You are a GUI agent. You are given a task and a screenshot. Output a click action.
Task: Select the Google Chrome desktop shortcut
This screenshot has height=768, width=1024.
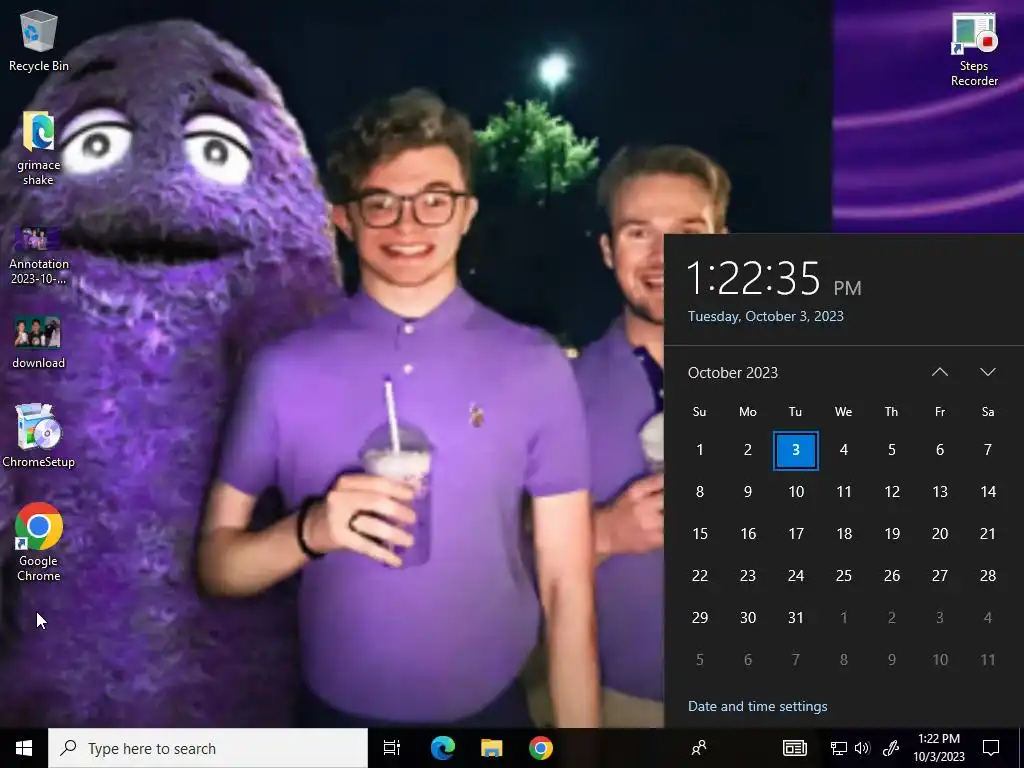pos(39,542)
